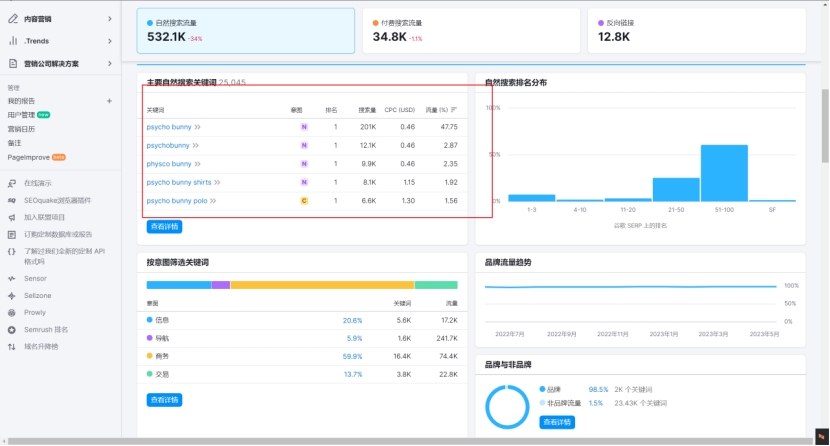Open the 'psycho bunny shirts' keyword link
Image resolution: width=830 pixels, height=446 pixels.
[x=179, y=182]
